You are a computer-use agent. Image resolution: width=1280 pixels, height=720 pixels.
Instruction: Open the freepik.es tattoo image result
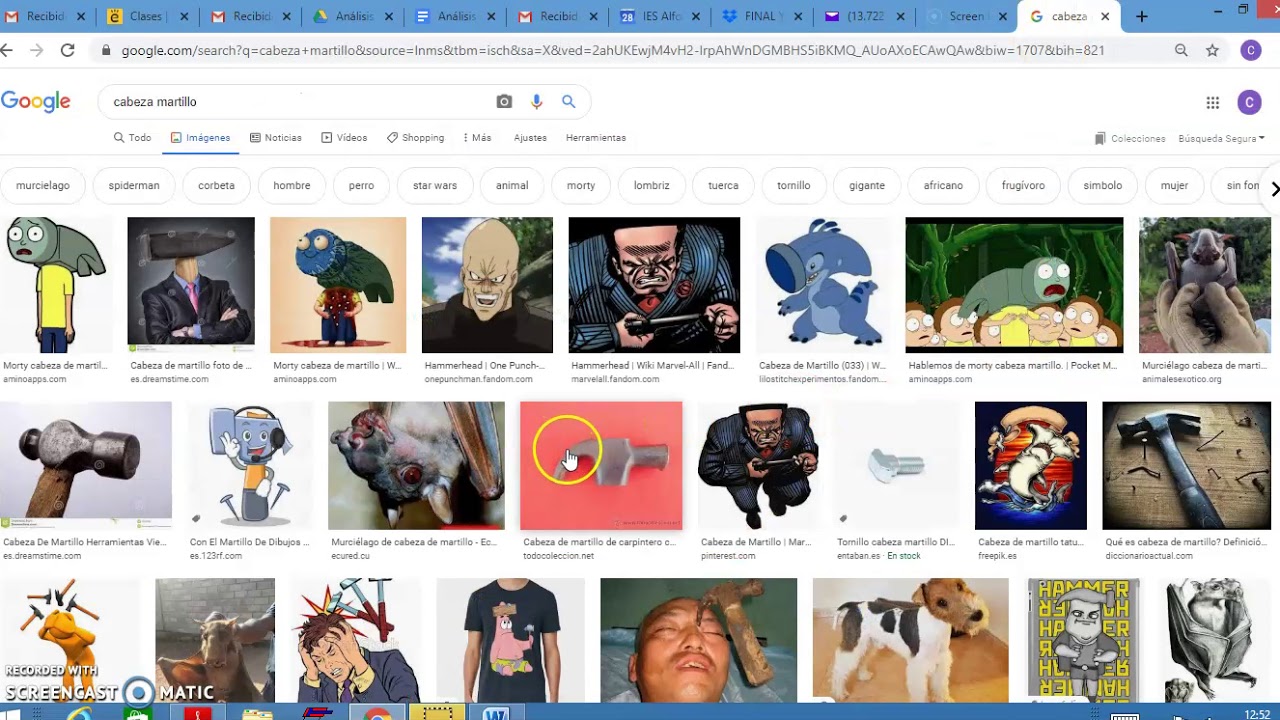[1030, 465]
